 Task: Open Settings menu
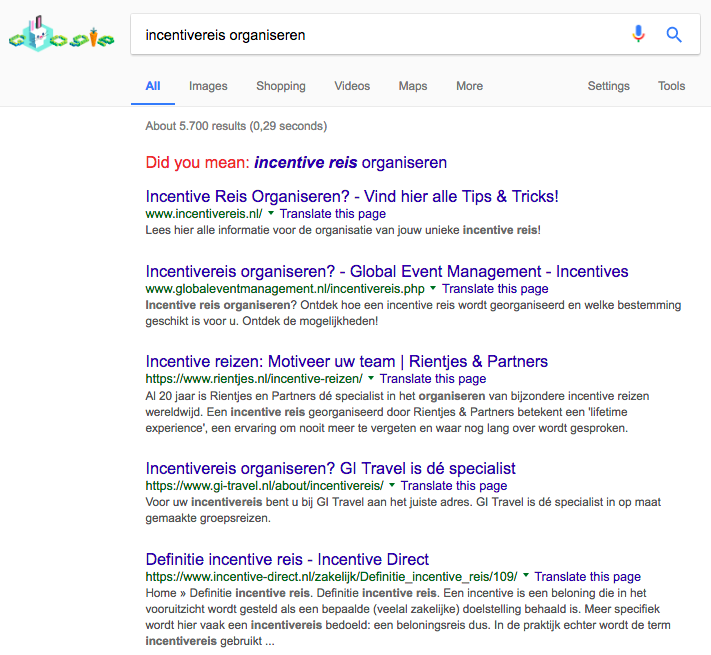tap(609, 86)
